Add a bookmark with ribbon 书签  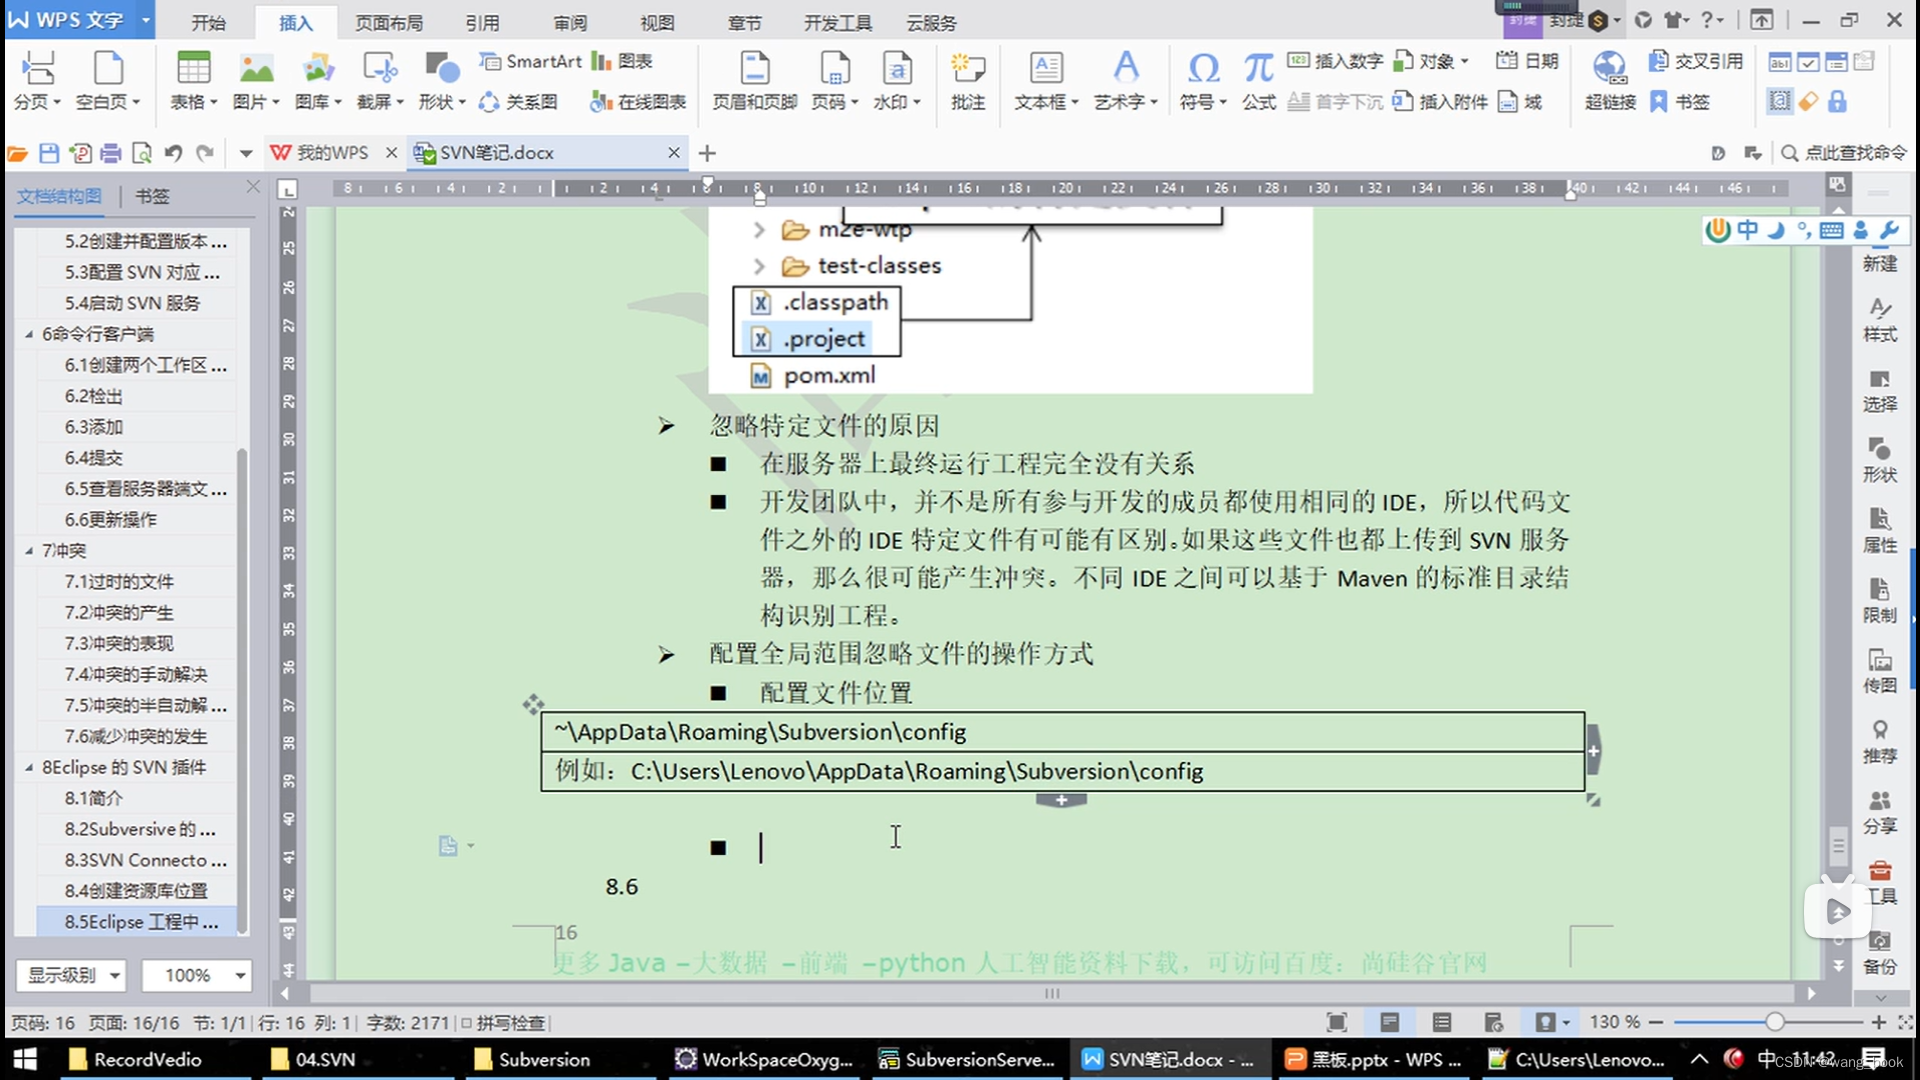pyautogui.click(x=1680, y=101)
